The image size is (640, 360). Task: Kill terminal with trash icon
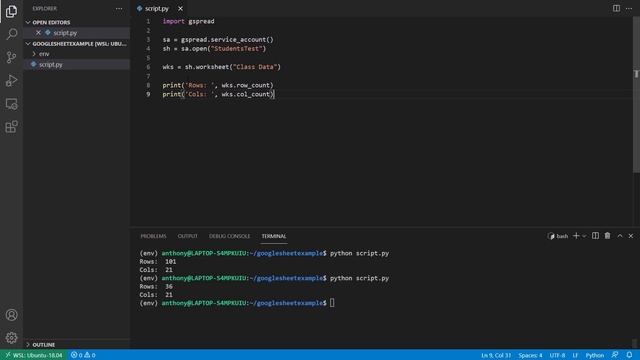[607, 236]
